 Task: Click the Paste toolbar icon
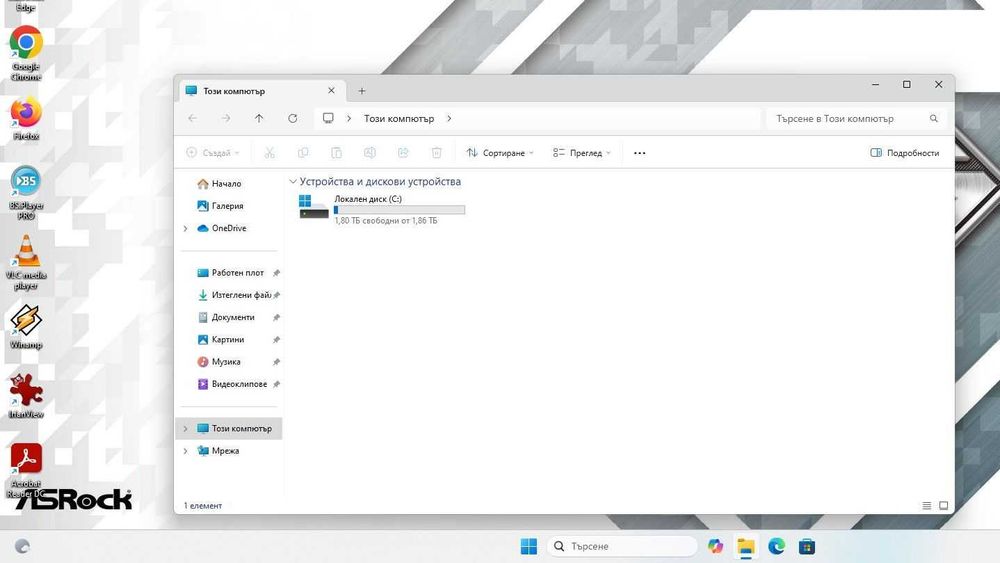[336, 153]
